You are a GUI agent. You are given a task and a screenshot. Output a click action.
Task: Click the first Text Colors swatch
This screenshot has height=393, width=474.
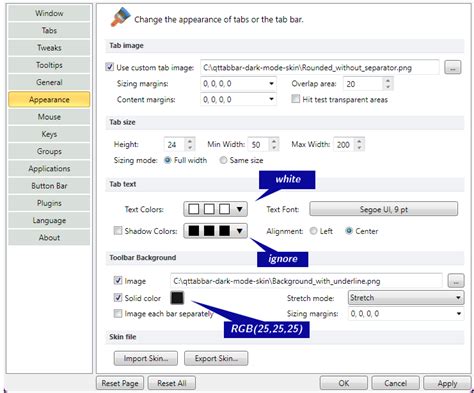tap(194, 209)
